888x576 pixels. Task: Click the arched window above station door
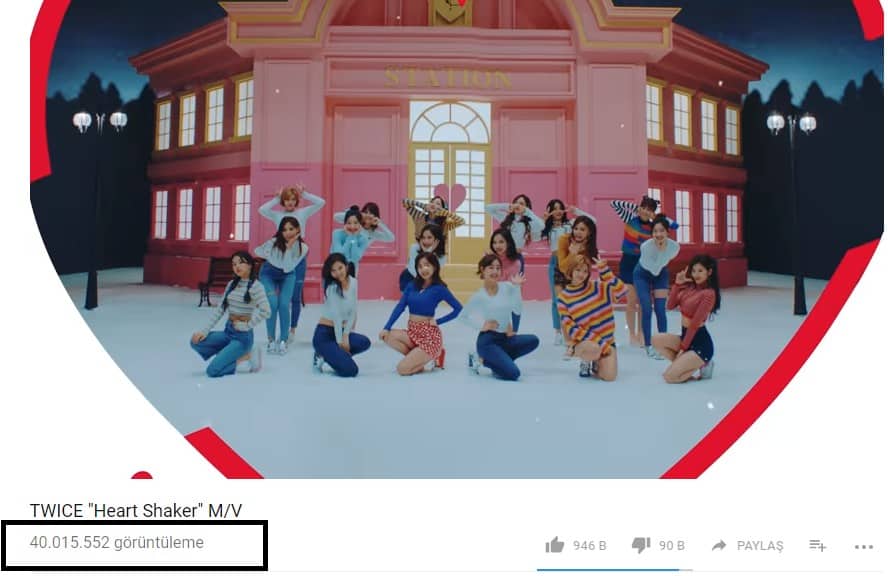coord(450,122)
